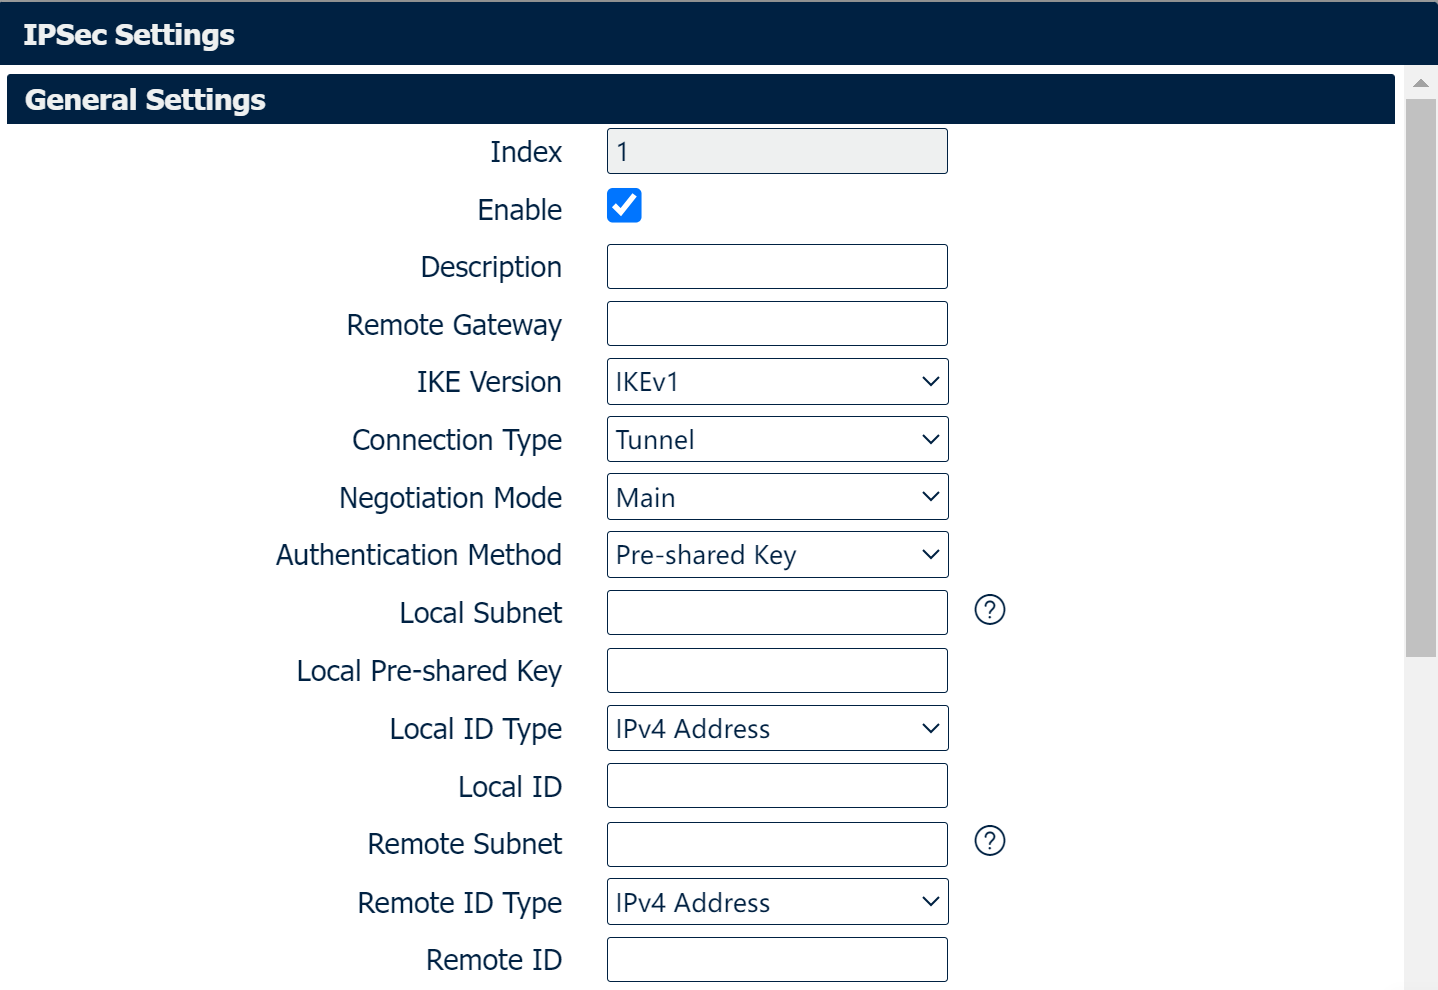Screen dimensions: 1438x990
Task: Open the IKE Version dropdown
Action: tap(777, 382)
